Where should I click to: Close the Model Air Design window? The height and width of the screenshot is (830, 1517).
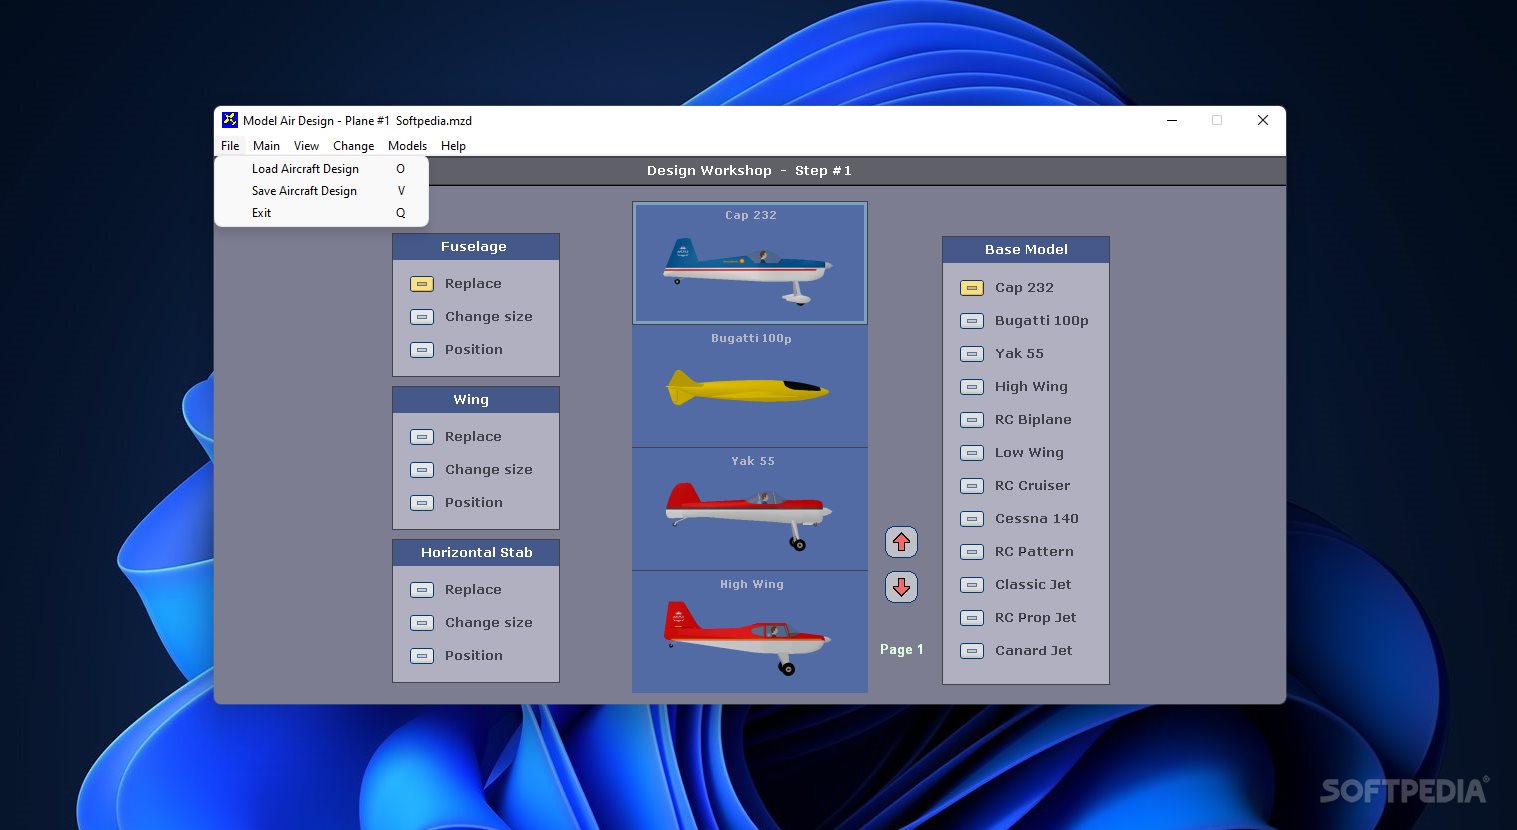pos(1263,120)
